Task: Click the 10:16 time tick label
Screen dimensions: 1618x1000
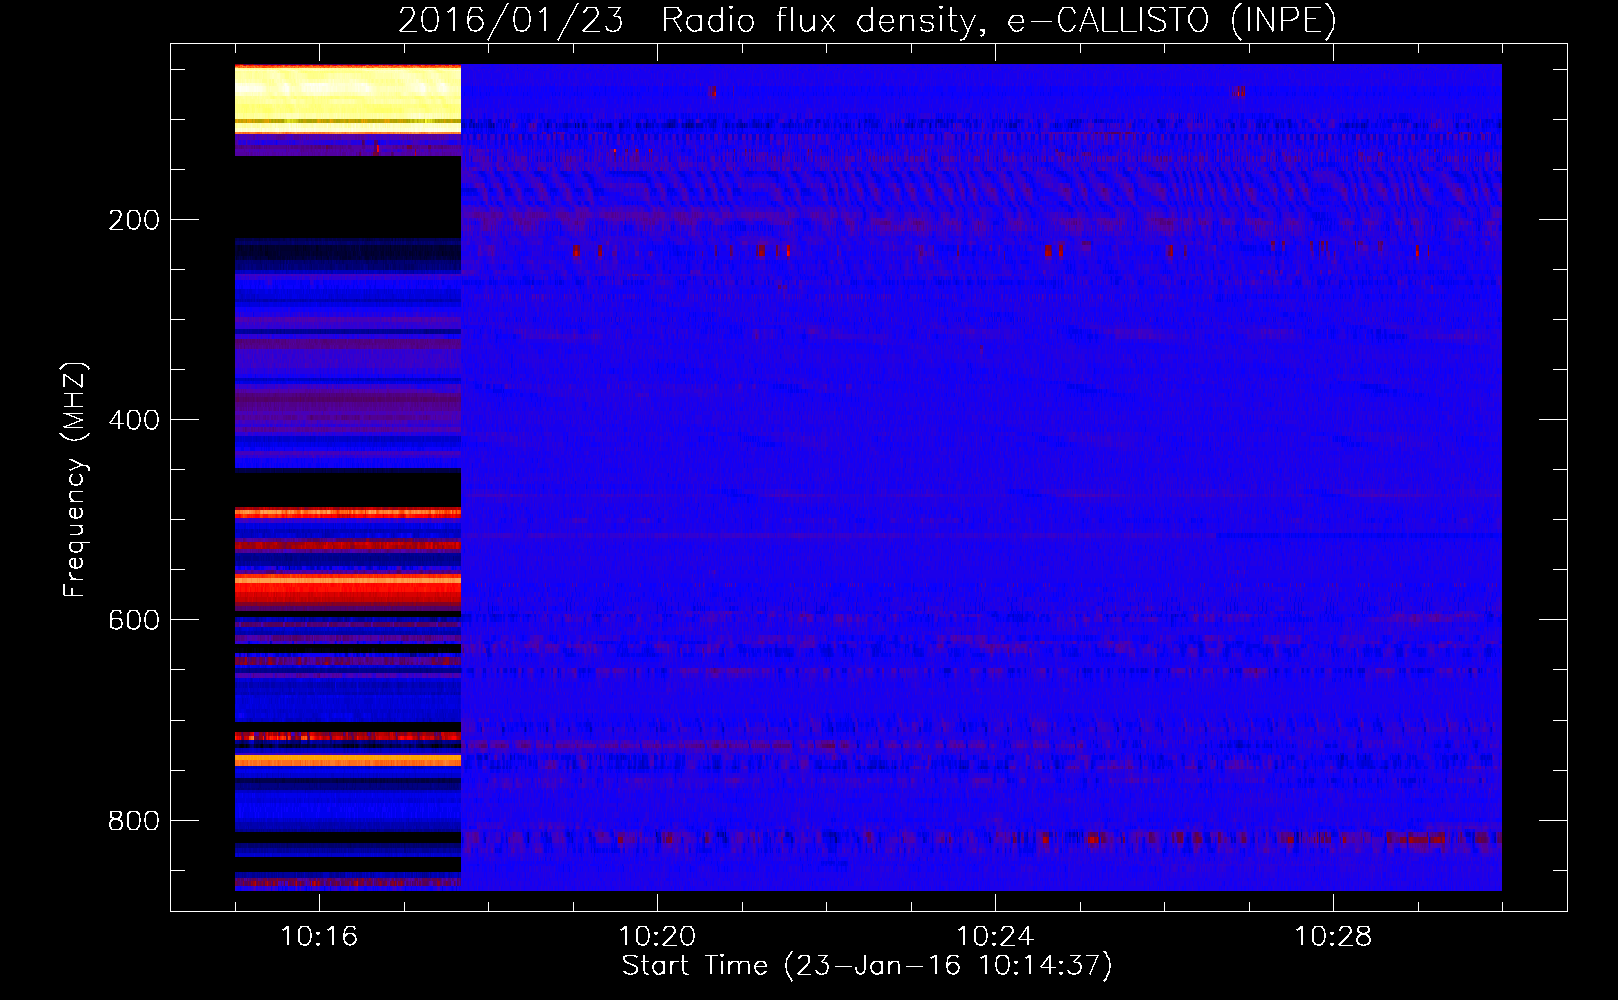Action: pyautogui.click(x=319, y=937)
